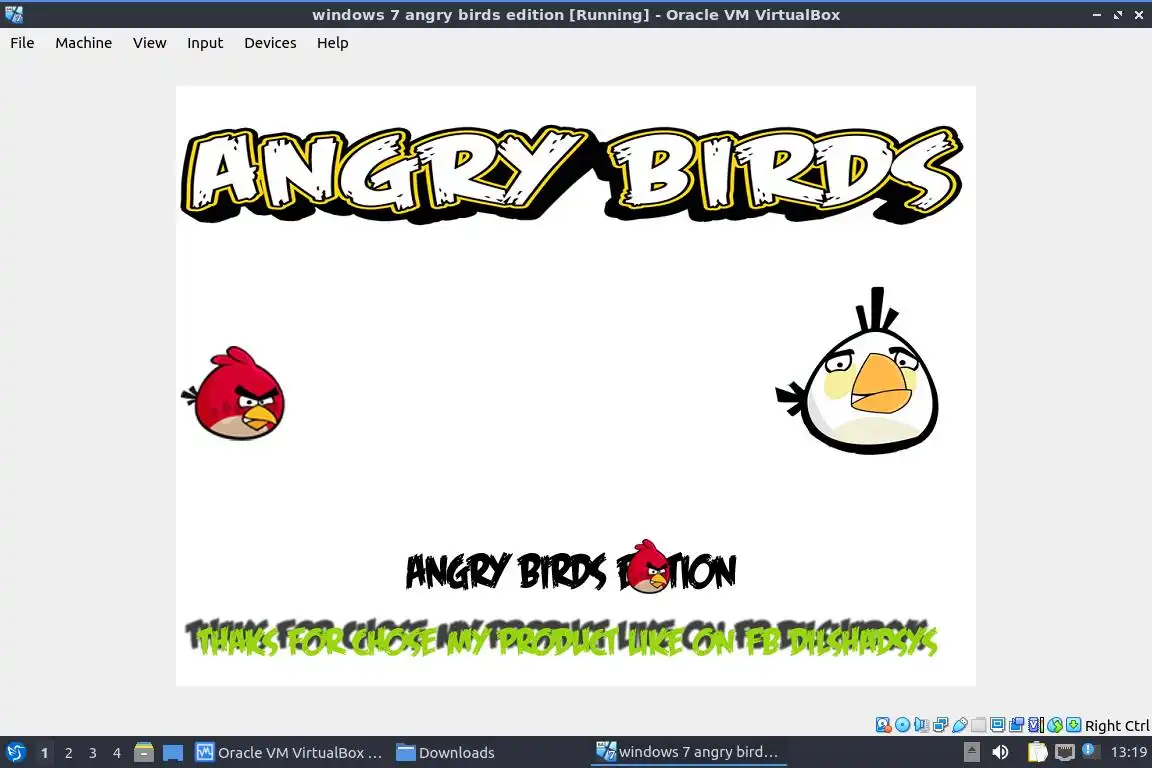Open the clipboard manager tray icon
Screen dimensions: 1152x768
(1037, 752)
